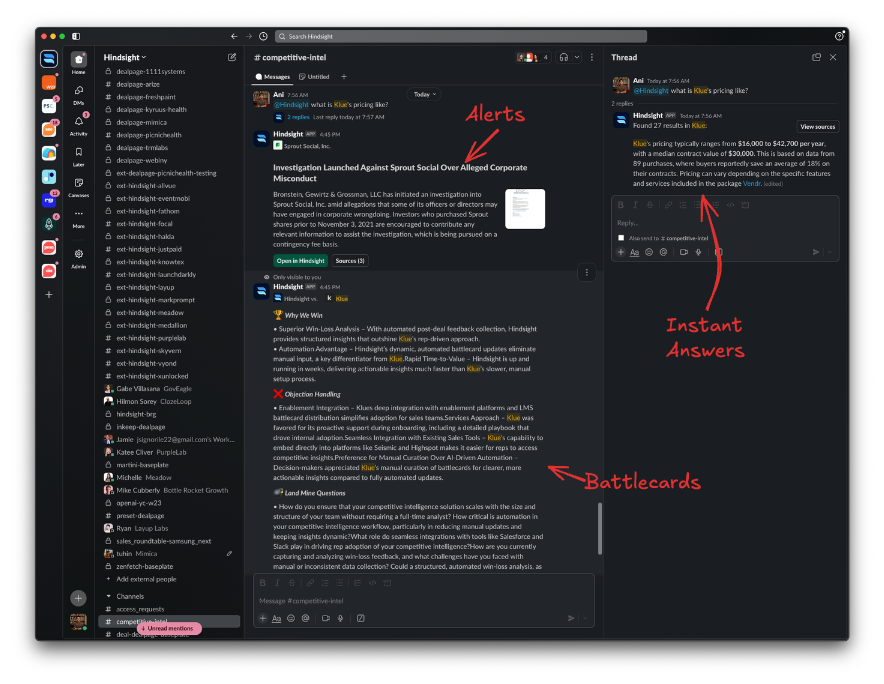View channel members avatars count
This screenshot has height=684, width=884.
point(533,57)
